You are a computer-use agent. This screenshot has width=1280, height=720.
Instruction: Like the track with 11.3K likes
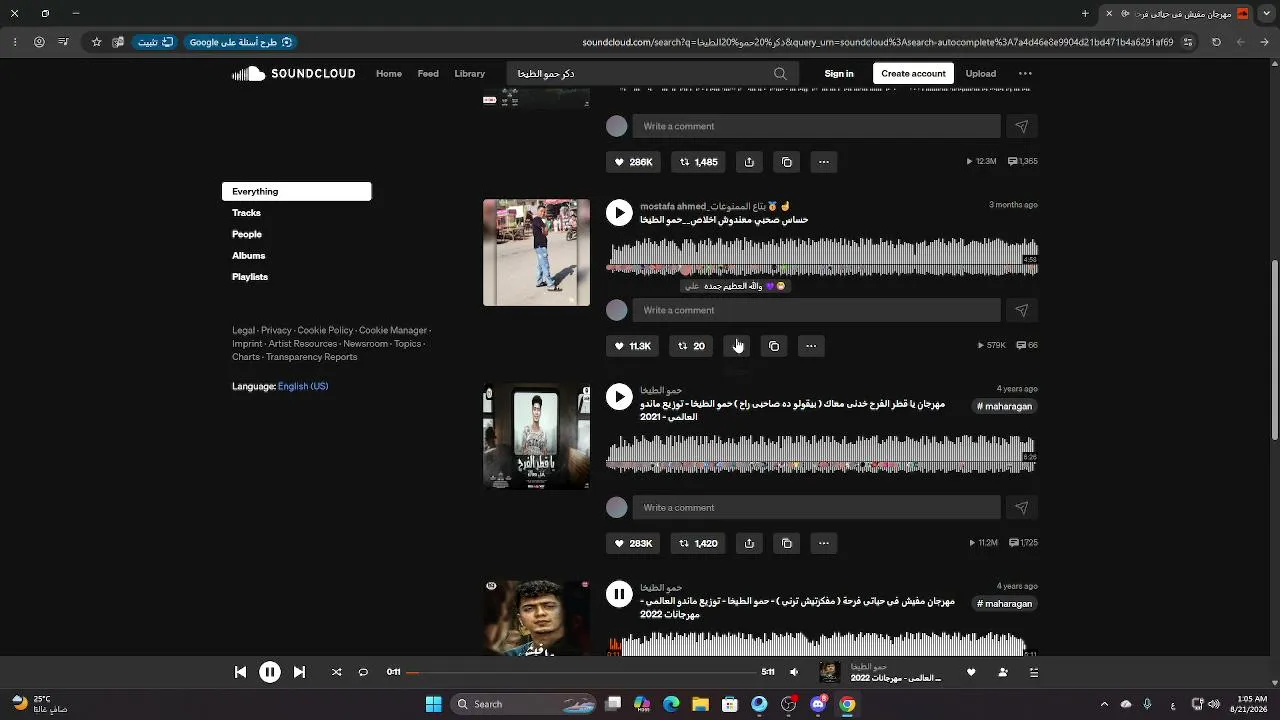point(633,346)
